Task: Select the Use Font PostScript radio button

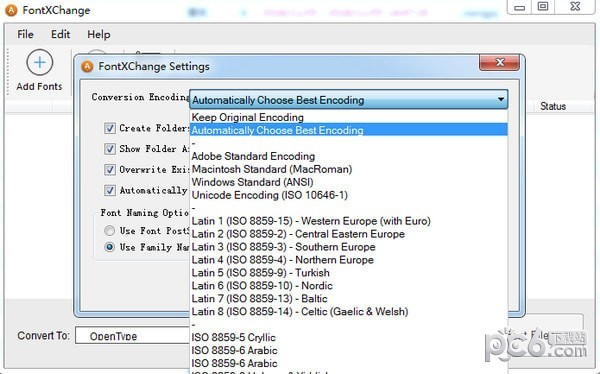Action: click(x=109, y=230)
